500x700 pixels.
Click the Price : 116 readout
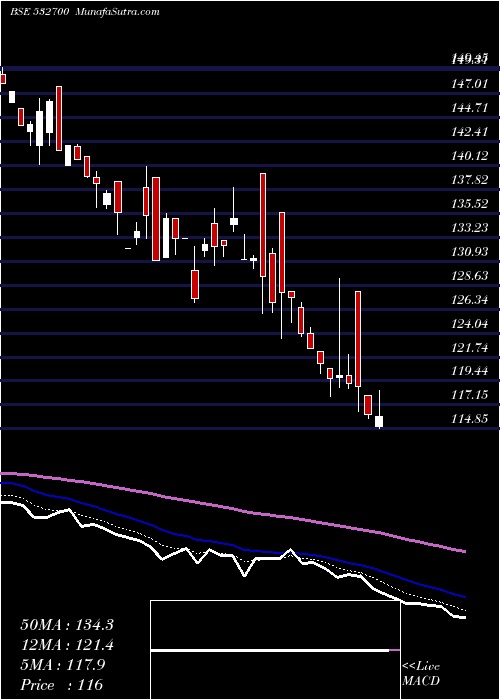(62, 685)
